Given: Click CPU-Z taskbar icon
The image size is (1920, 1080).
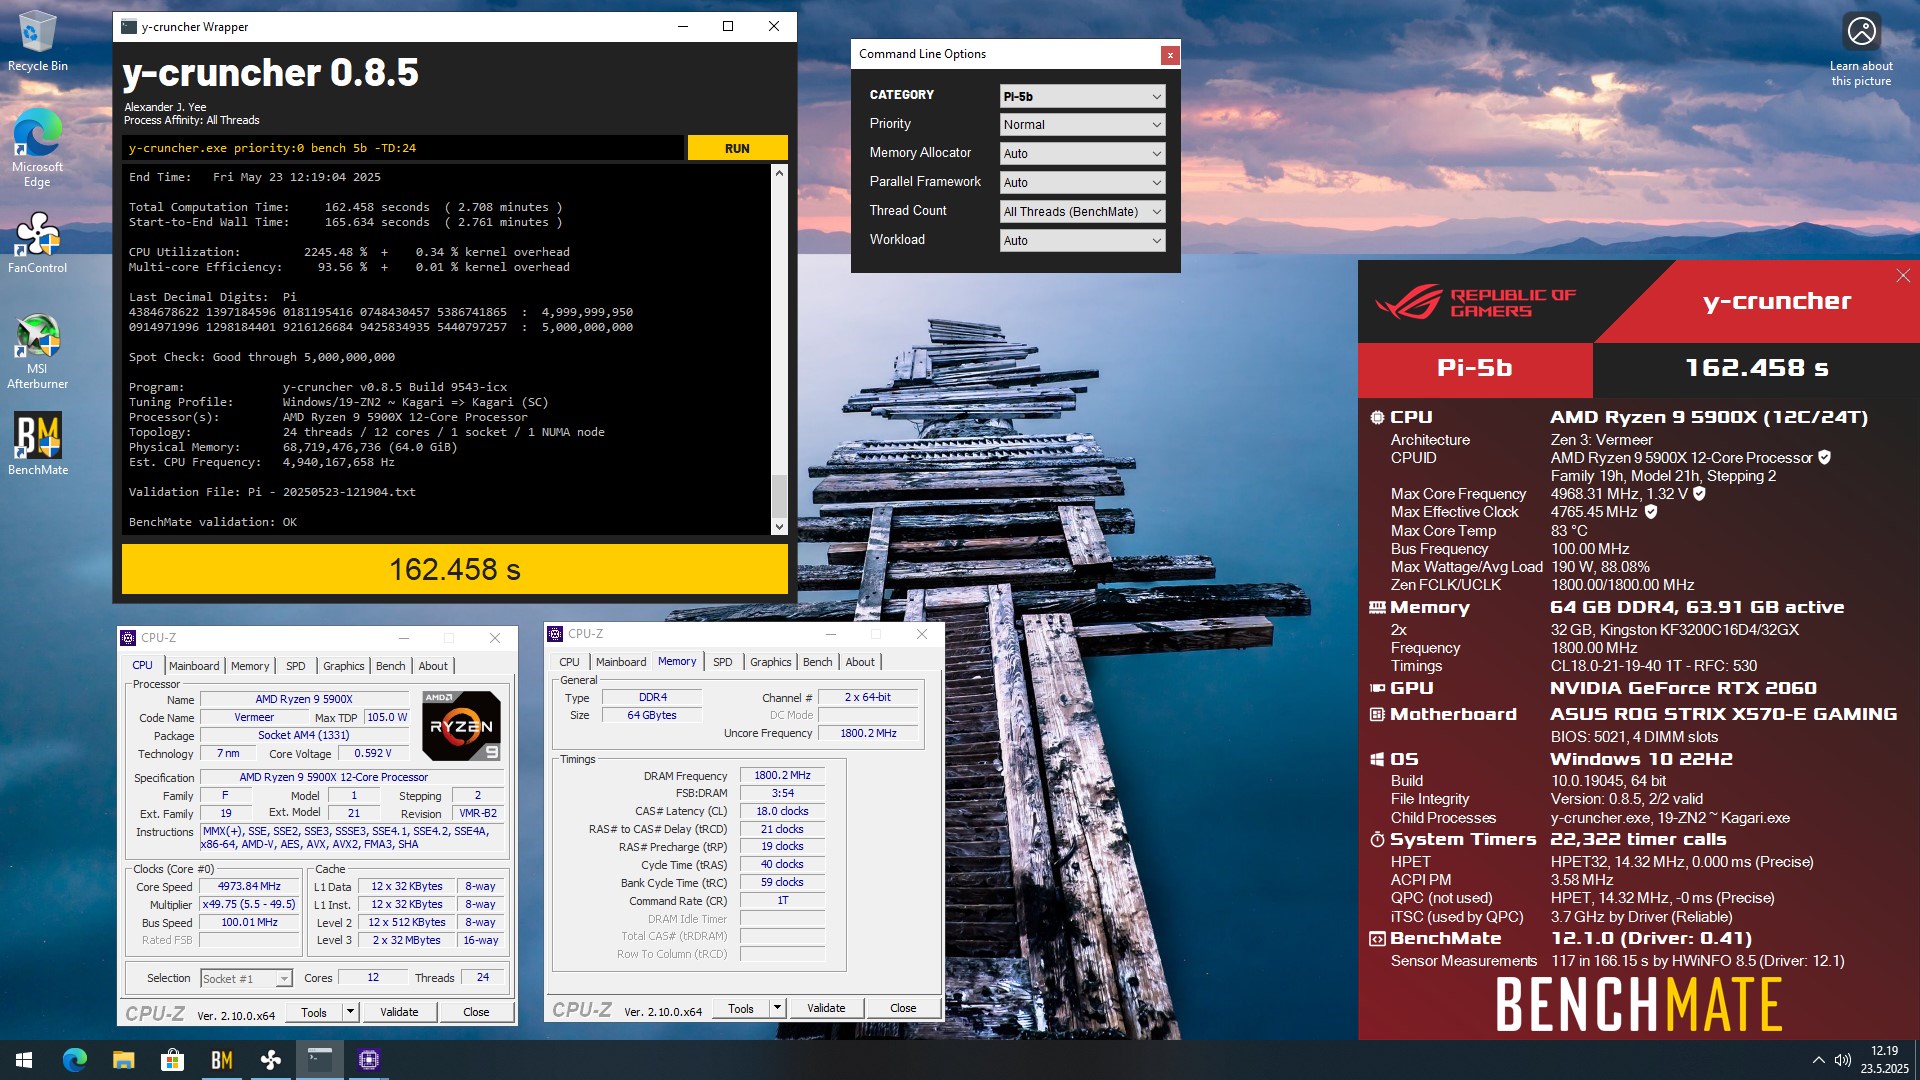Looking at the screenshot, I should (x=368, y=1060).
